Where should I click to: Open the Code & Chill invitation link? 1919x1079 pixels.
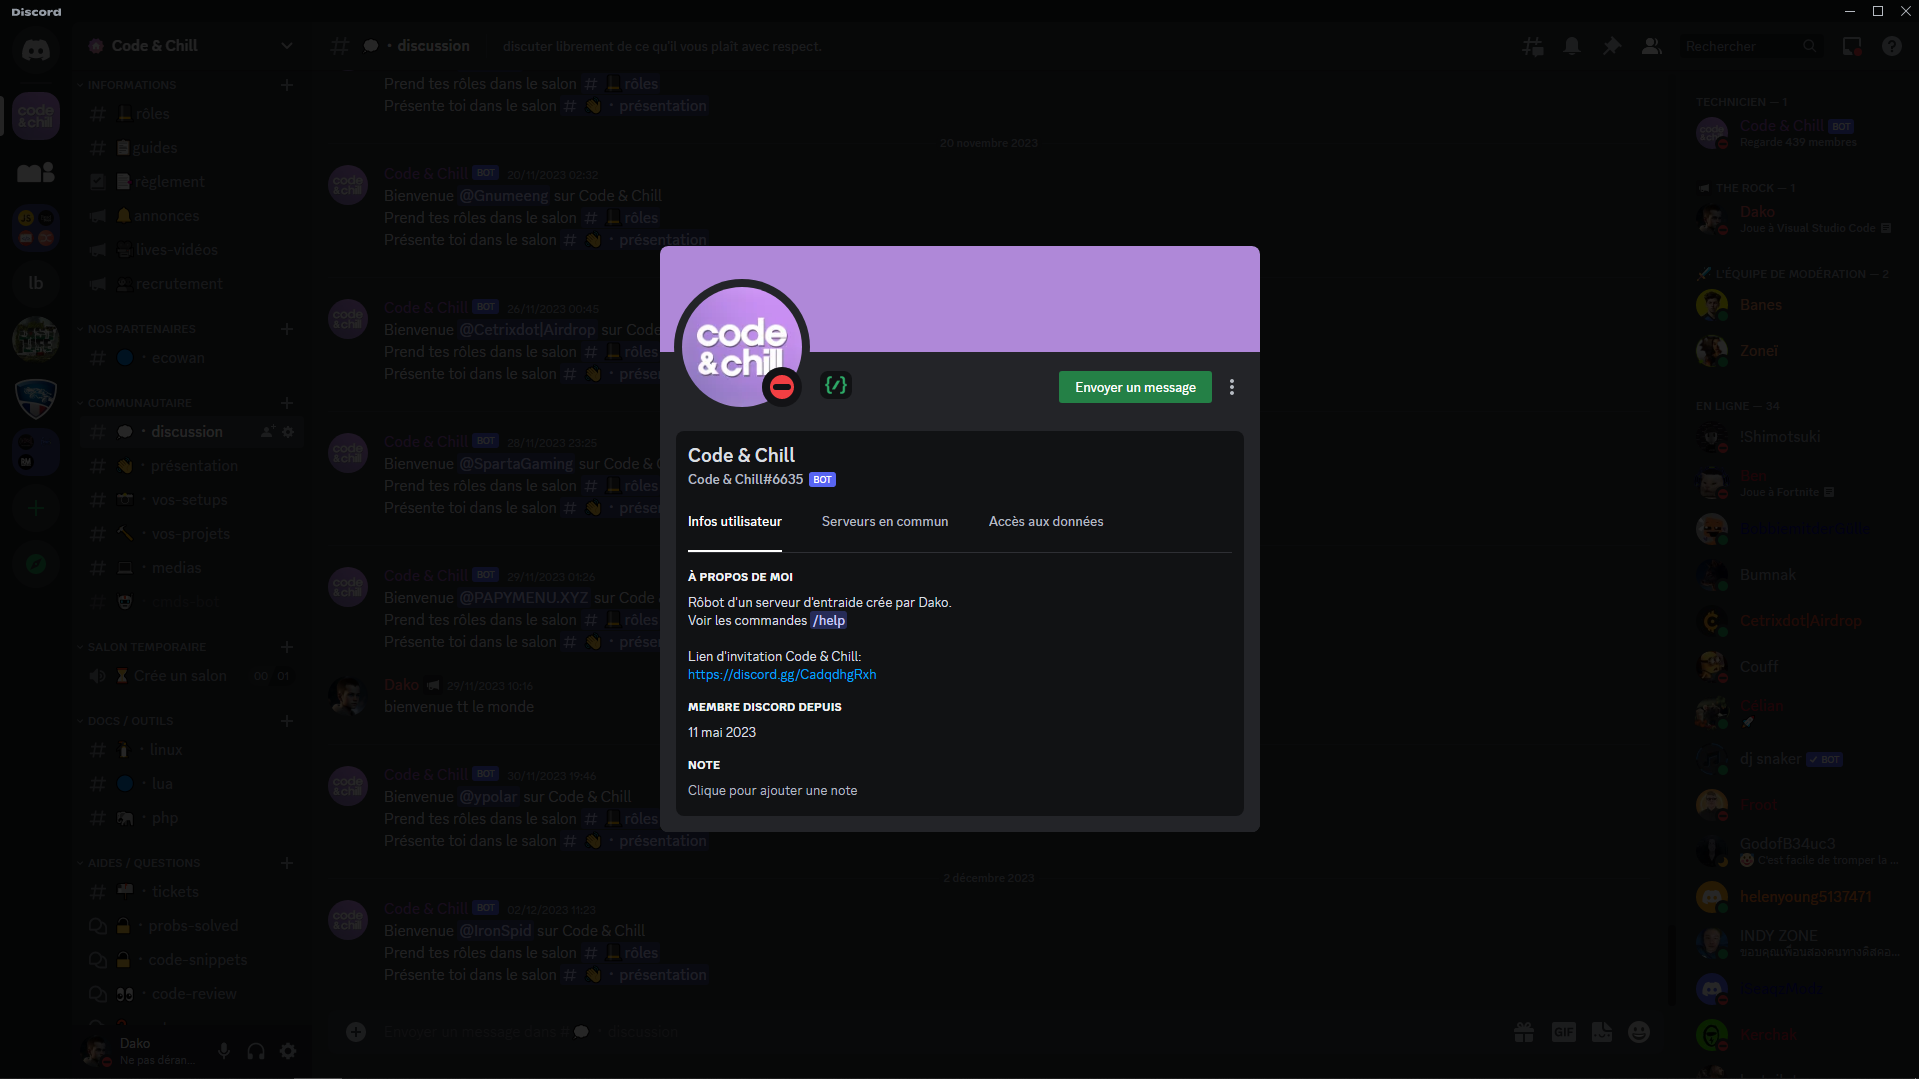click(x=781, y=674)
